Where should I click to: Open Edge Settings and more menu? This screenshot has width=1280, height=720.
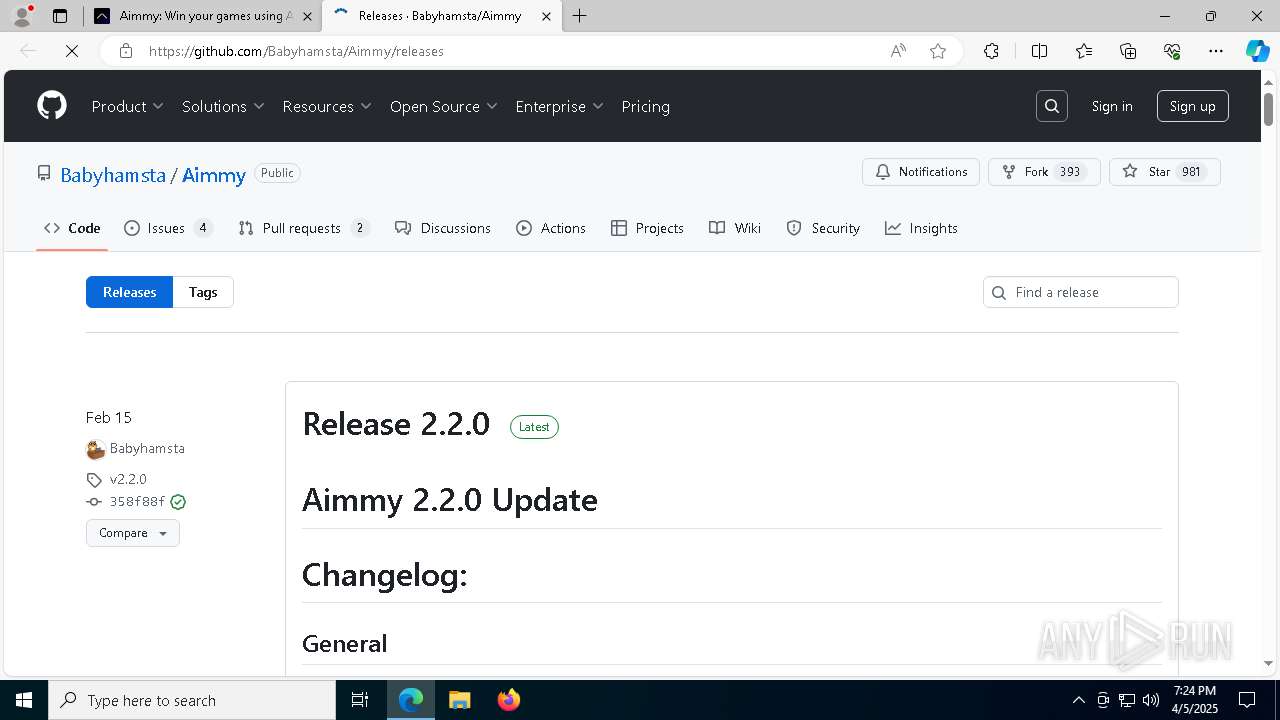point(1216,51)
